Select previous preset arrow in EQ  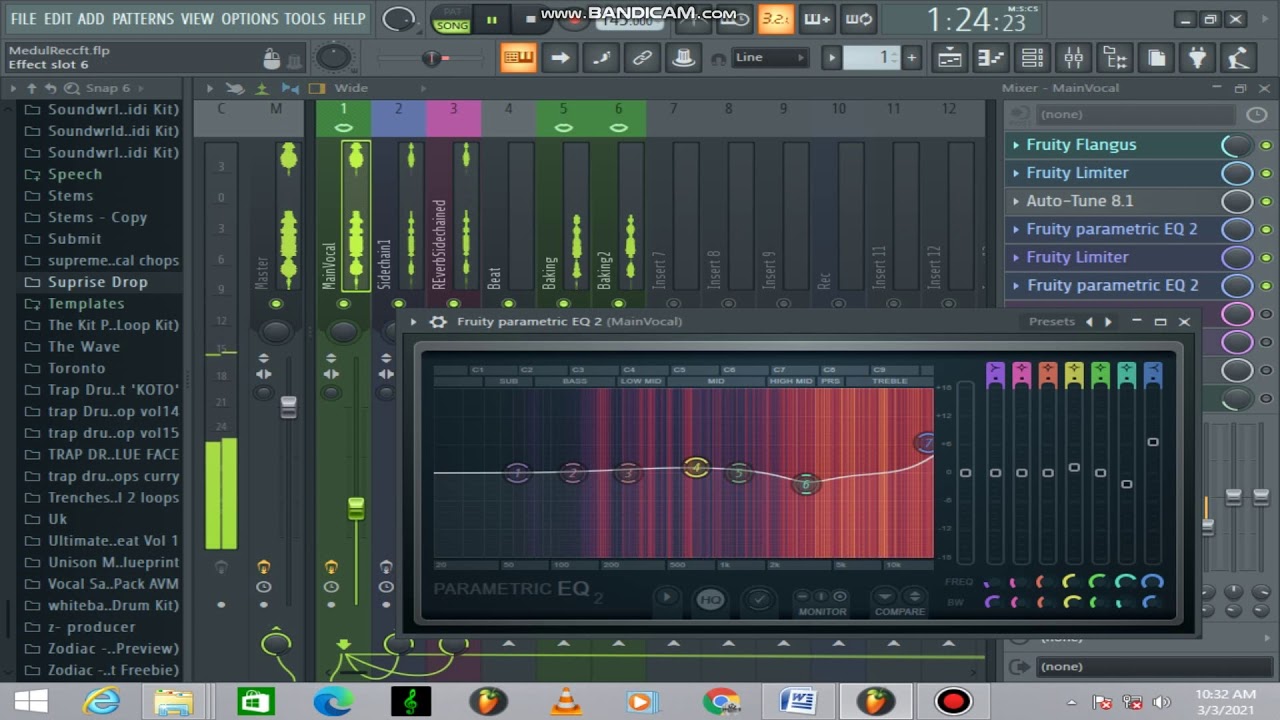[1089, 322]
